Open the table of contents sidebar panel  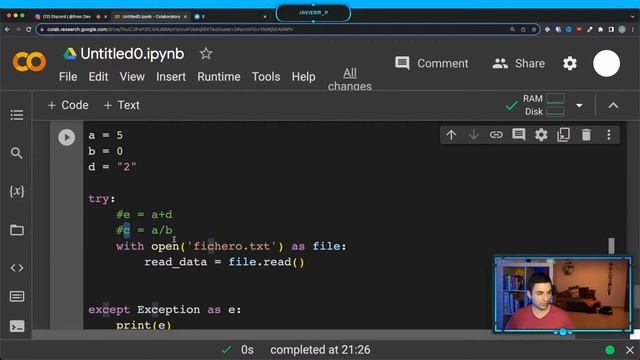pos(17,115)
